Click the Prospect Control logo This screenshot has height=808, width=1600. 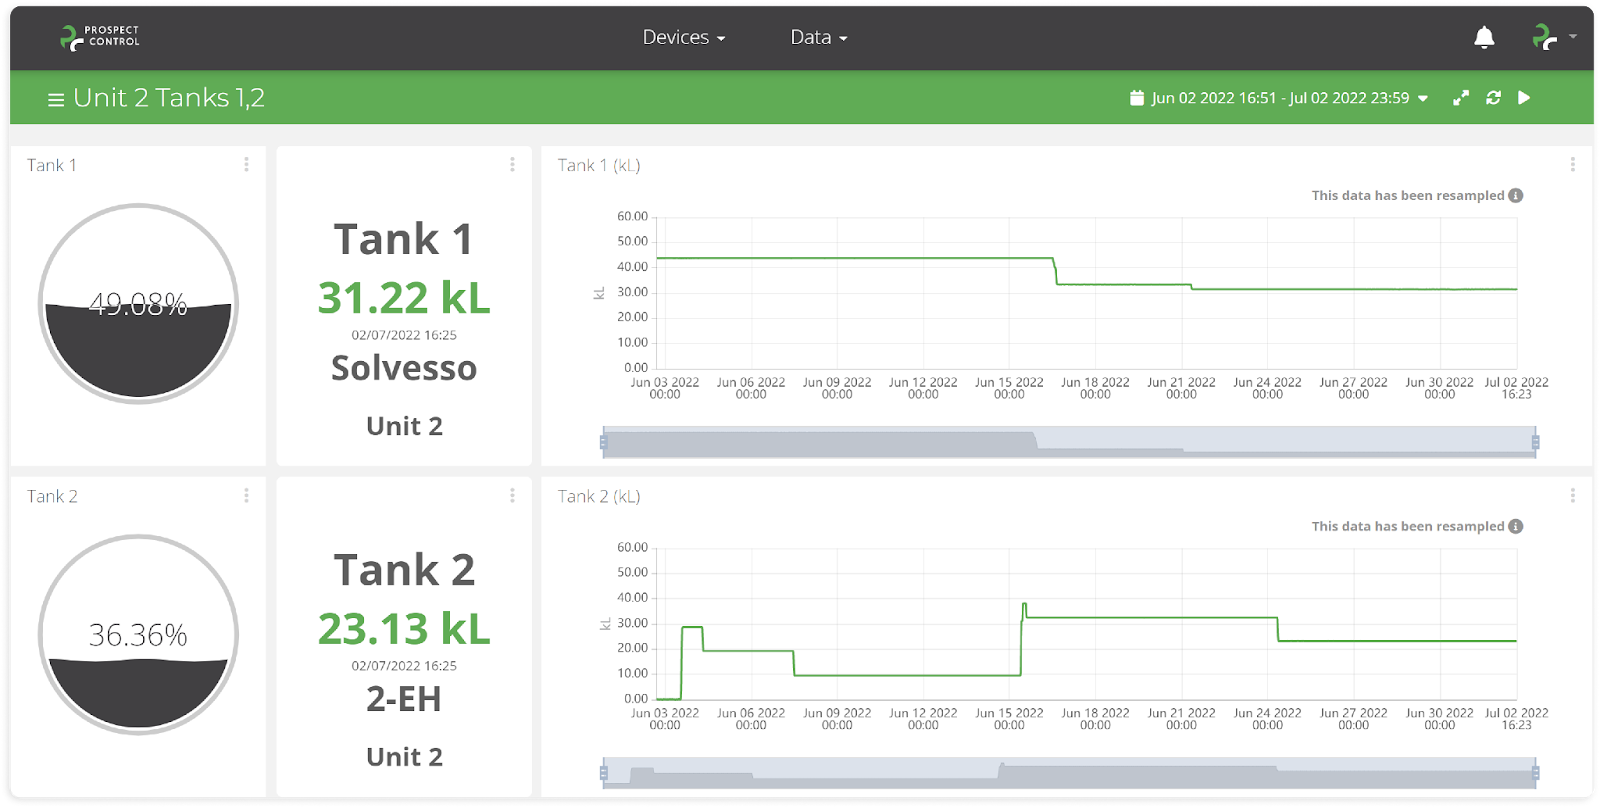tap(99, 37)
